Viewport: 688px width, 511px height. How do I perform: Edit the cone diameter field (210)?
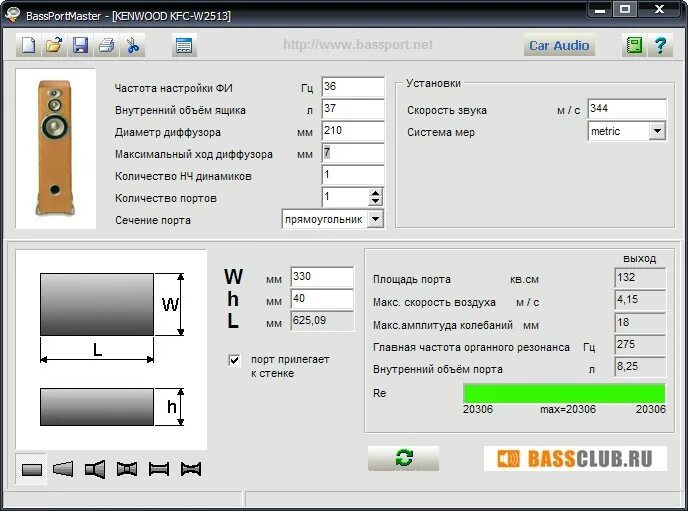[353, 130]
